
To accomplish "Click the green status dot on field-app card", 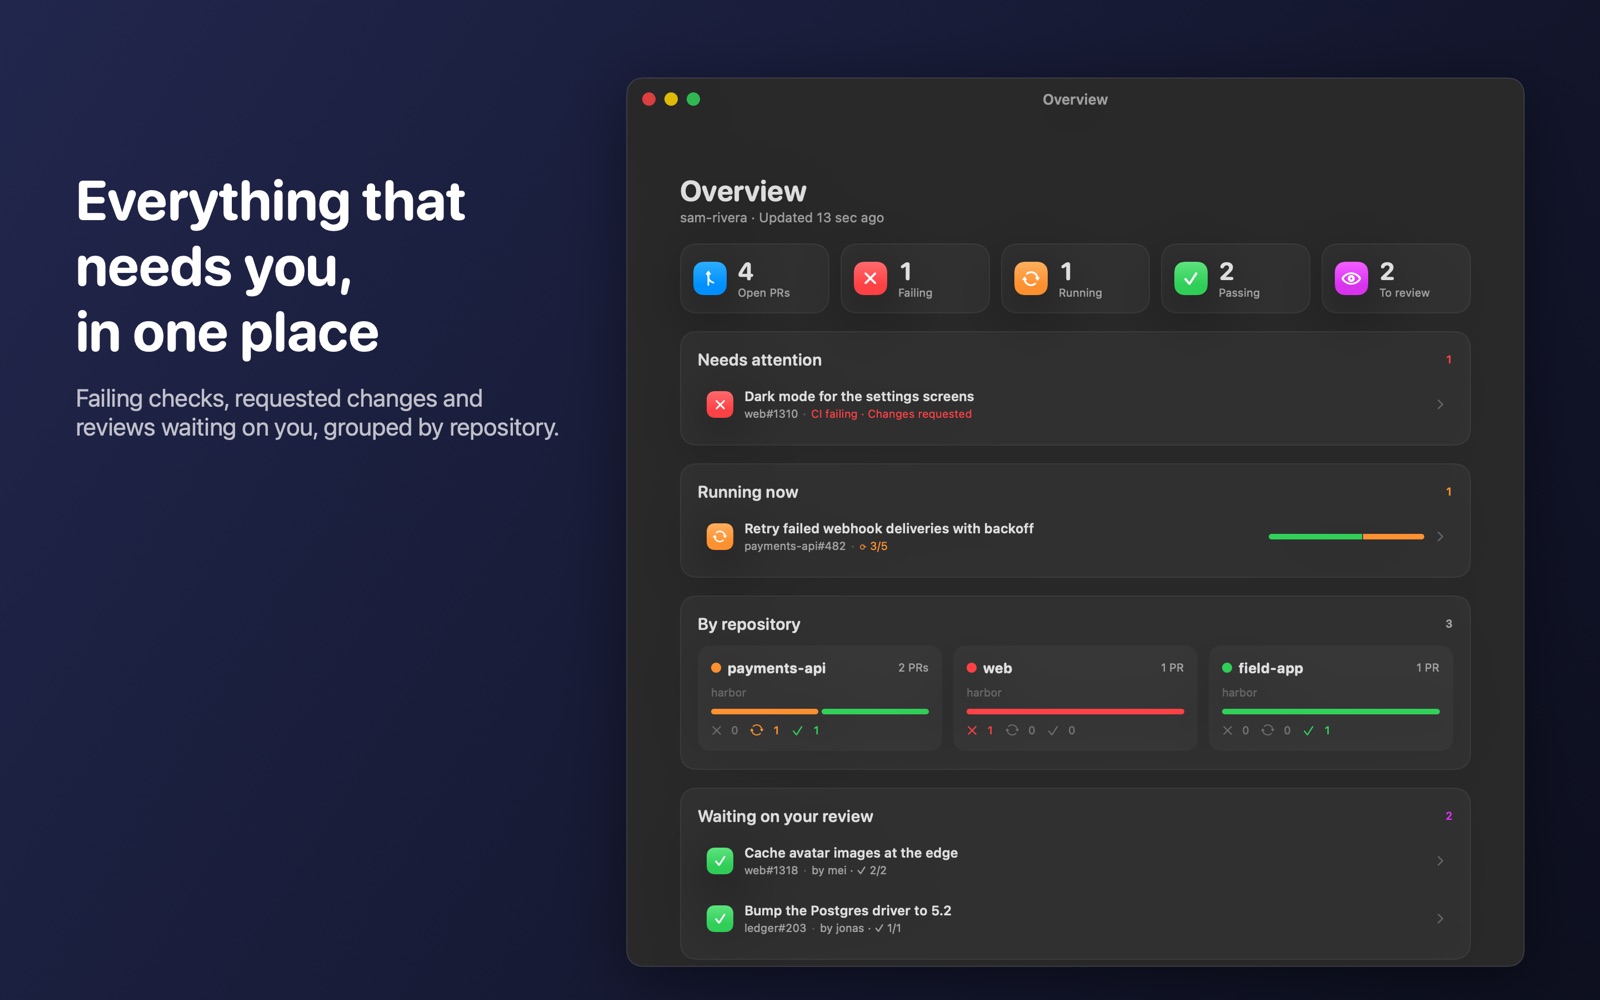I will click(x=1227, y=668).
